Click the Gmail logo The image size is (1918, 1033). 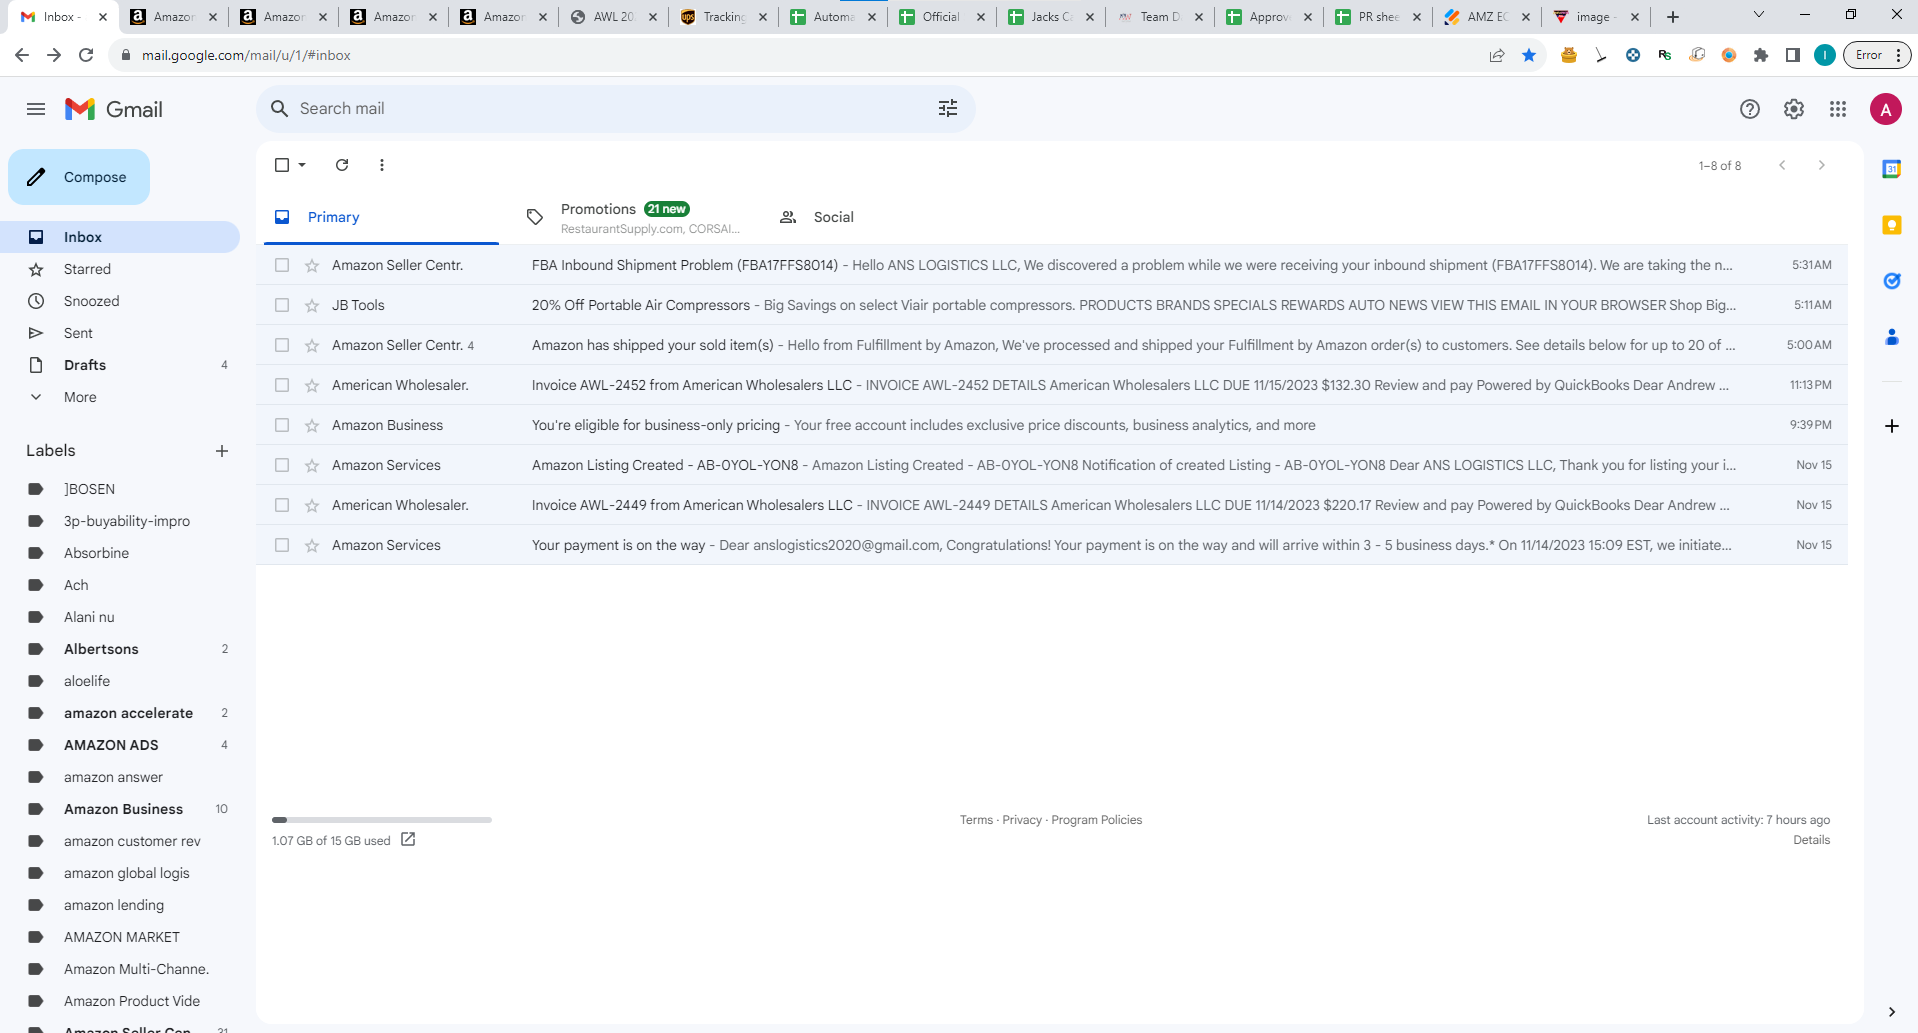coord(113,109)
